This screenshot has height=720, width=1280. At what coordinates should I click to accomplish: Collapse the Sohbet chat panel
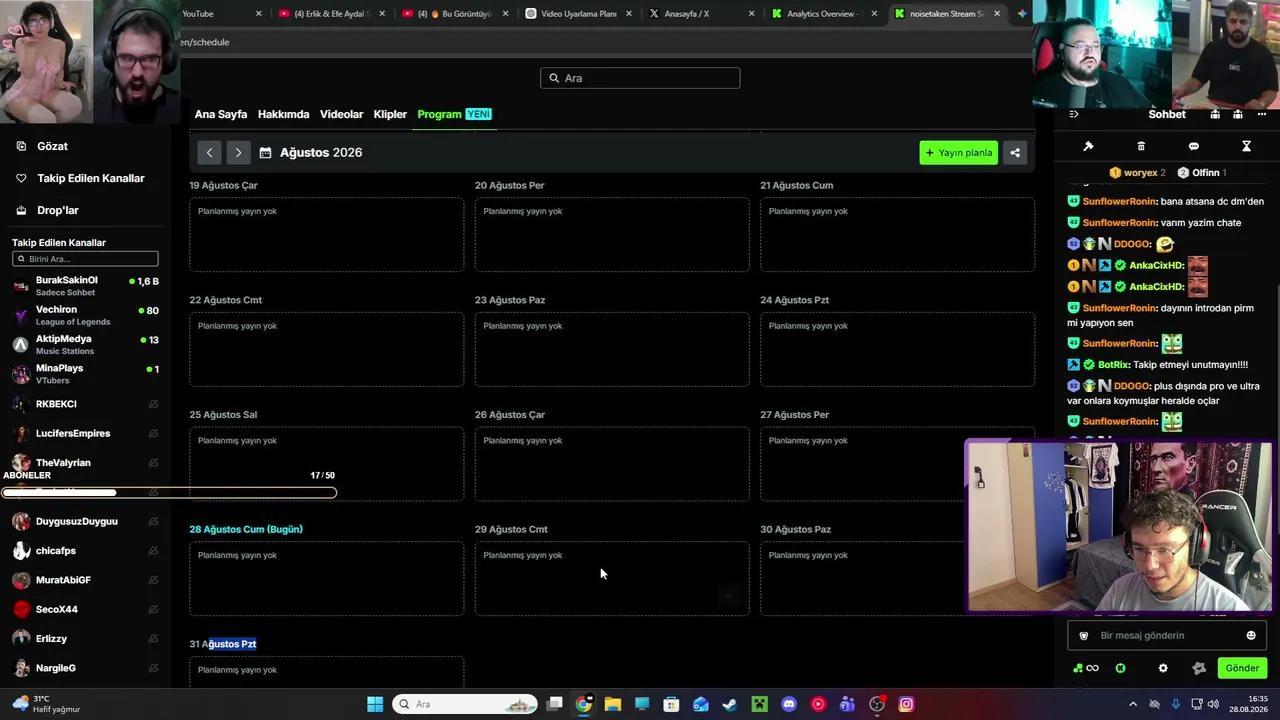click(1073, 114)
